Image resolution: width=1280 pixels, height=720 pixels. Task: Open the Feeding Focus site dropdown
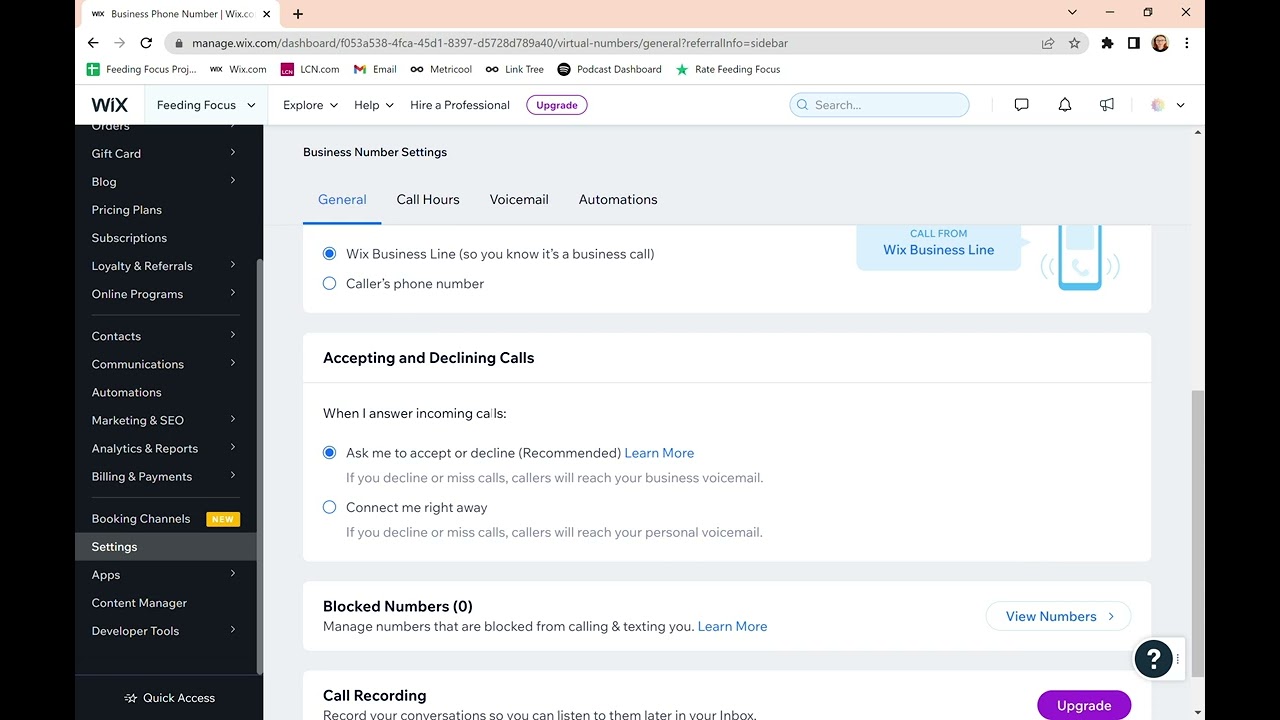[206, 105]
